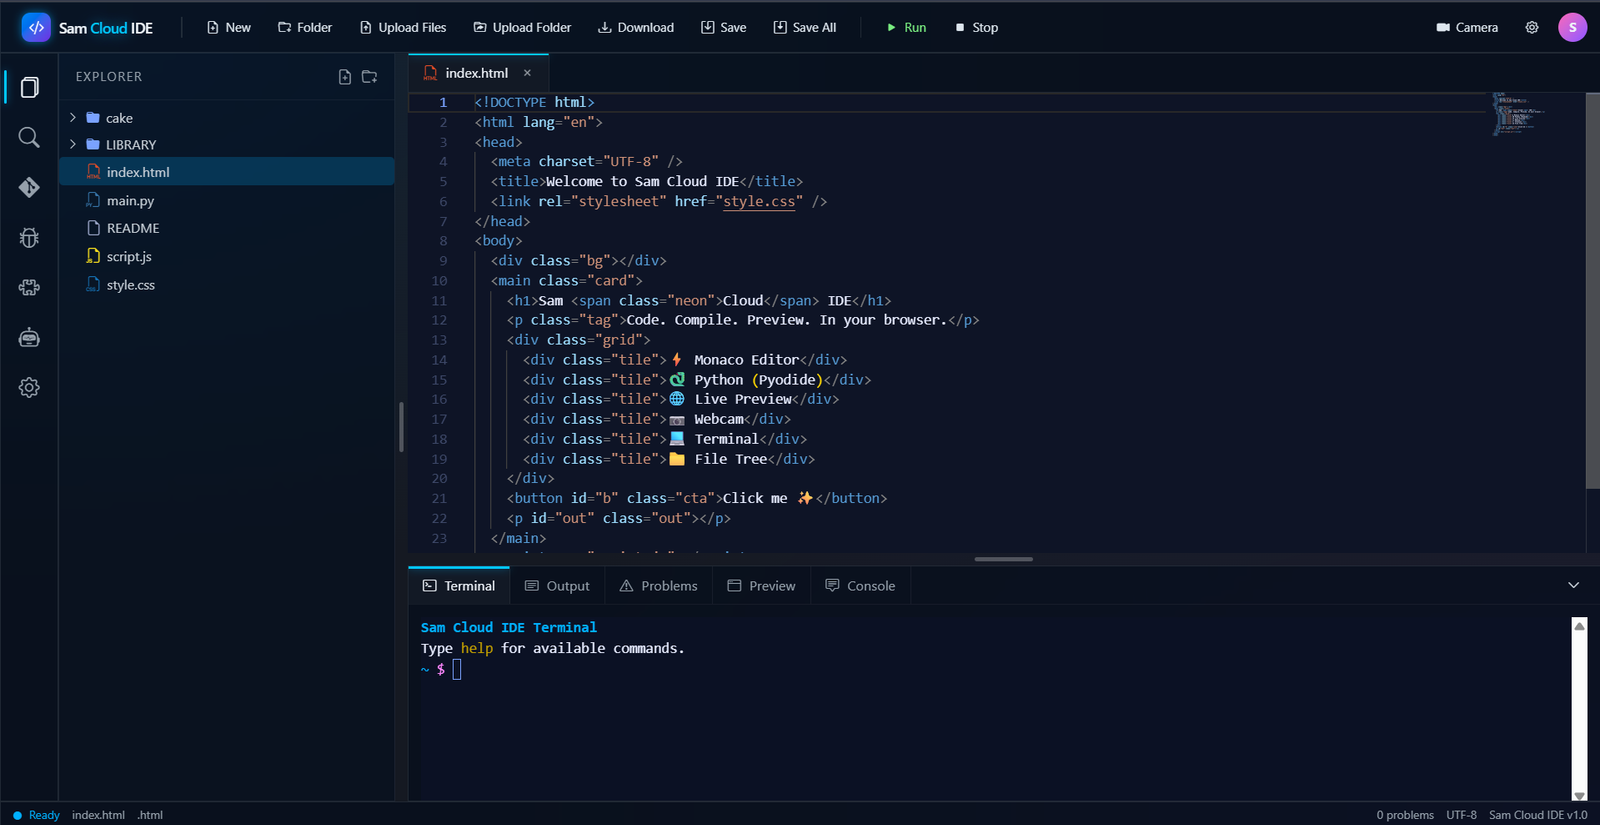The width and height of the screenshot is (1600, 825).
Task: Click the cake folder icon
Action: (93, 118)
